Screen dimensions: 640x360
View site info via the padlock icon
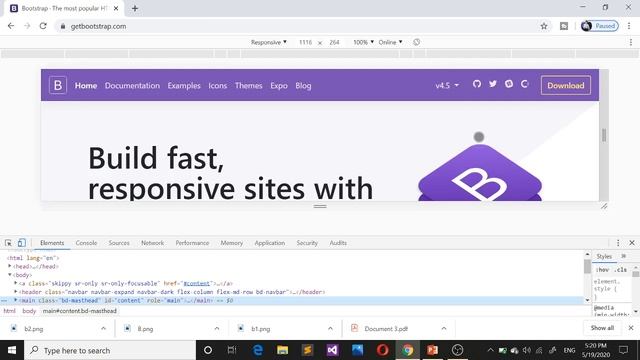(x=62, y=26)
